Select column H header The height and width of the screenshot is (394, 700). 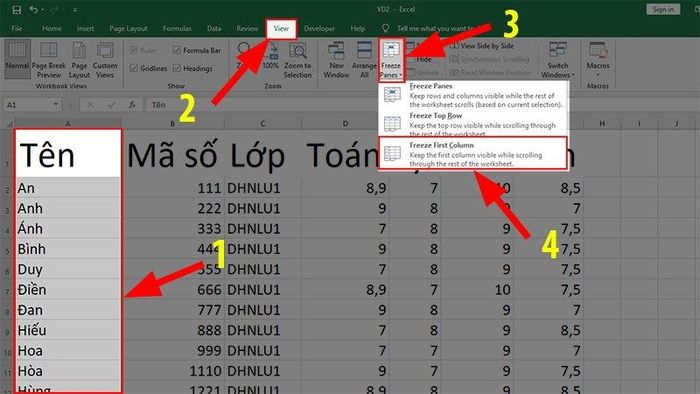(602, 124)
